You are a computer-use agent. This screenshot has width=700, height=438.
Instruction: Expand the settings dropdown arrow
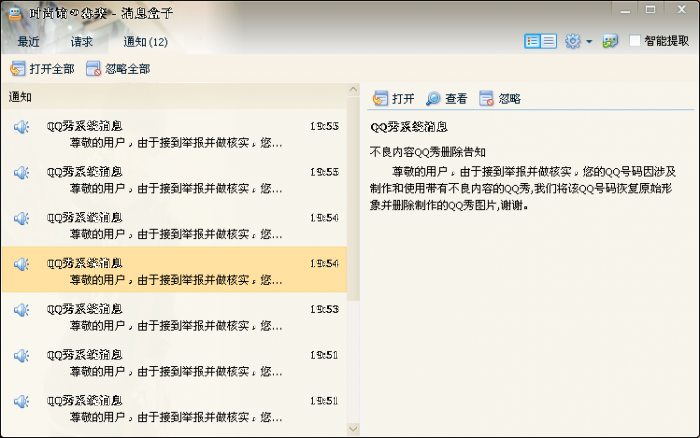click(589, 42)
